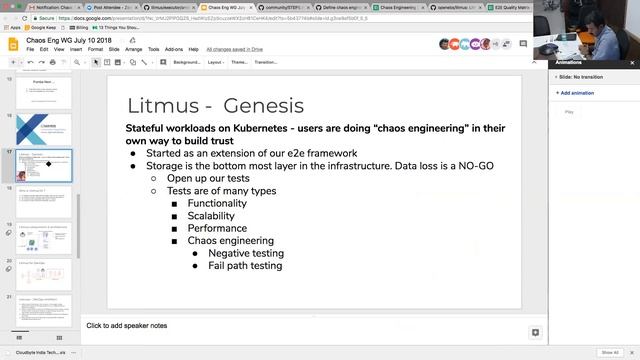The height and width of the screenshot is (360, 640).
Task: Click Show All in the downloads bar
Action: pos(610,353)
